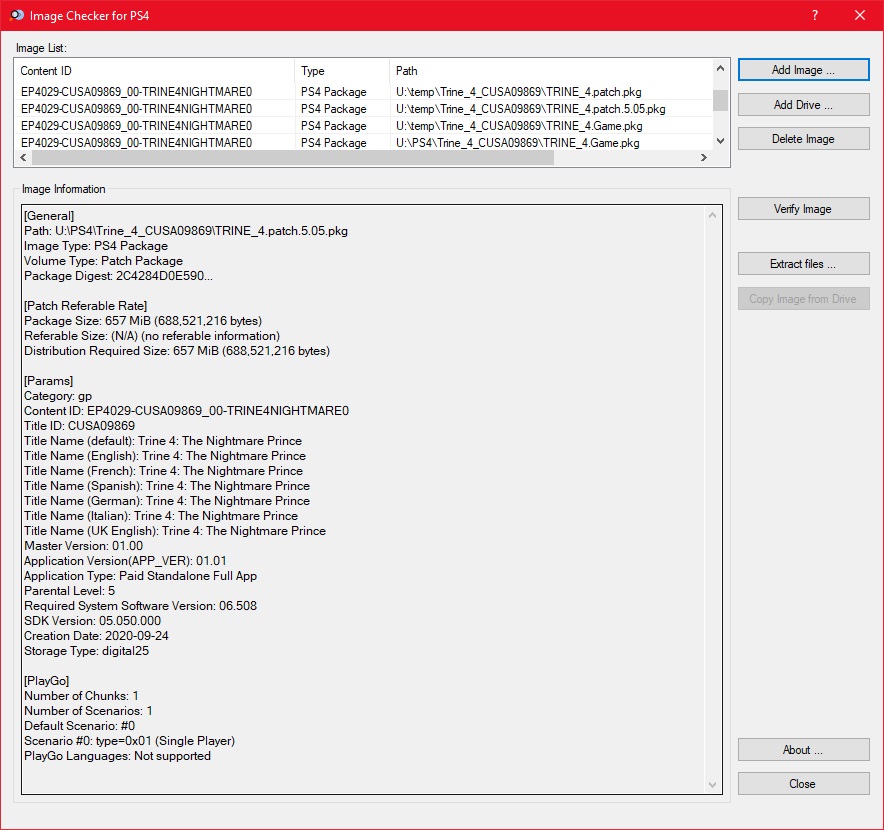Image resolution: width=884 pixels, height=830 pixels.
Task: Click the Title Name (German) line
Action: 167,501
